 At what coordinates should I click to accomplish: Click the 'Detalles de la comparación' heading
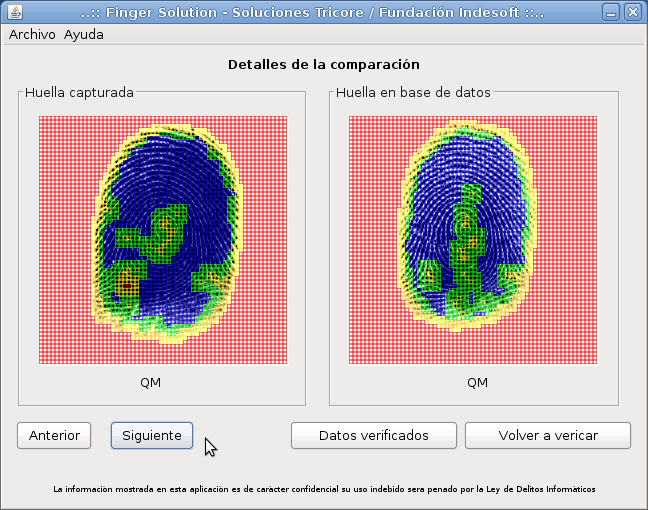coord(324,64)
